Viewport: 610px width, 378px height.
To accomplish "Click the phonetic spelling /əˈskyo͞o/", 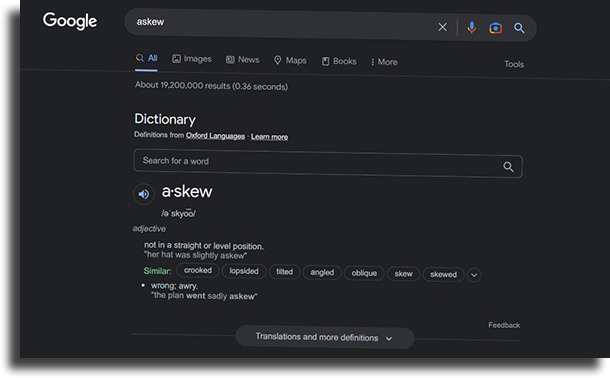I will pos(179,213).
